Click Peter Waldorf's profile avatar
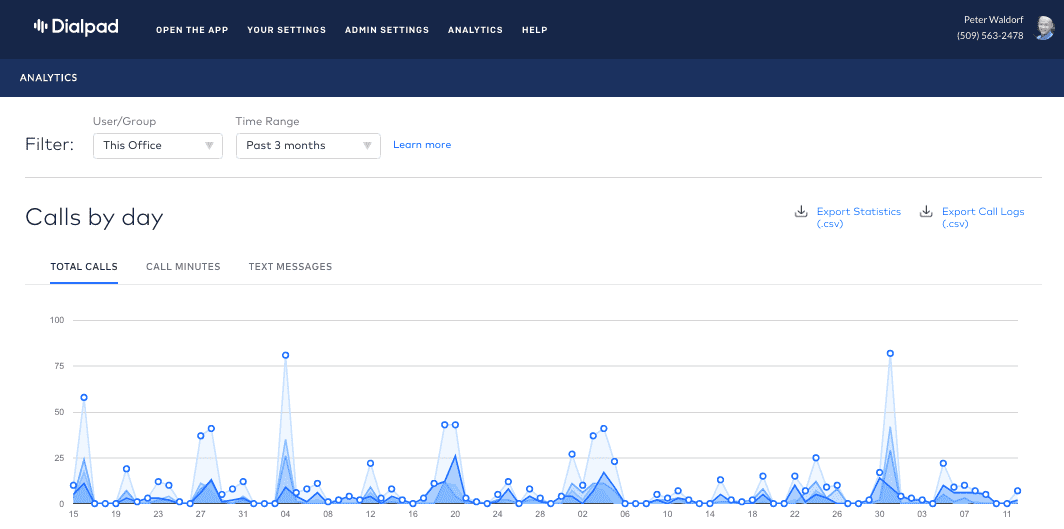The image size is (1064, 529). [x=1044, y=28]
